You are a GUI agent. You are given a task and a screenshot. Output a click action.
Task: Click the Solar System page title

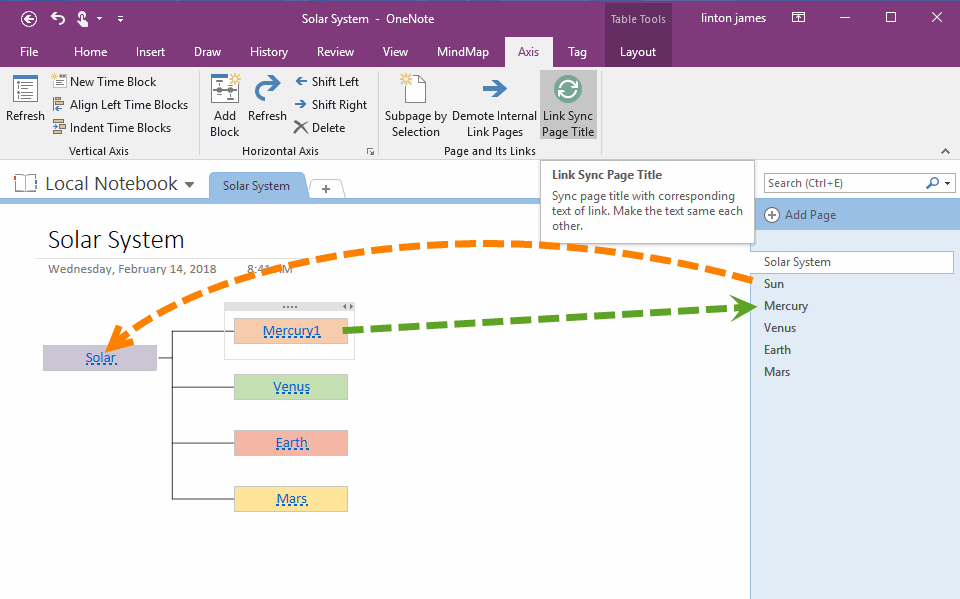coord(116,239)
